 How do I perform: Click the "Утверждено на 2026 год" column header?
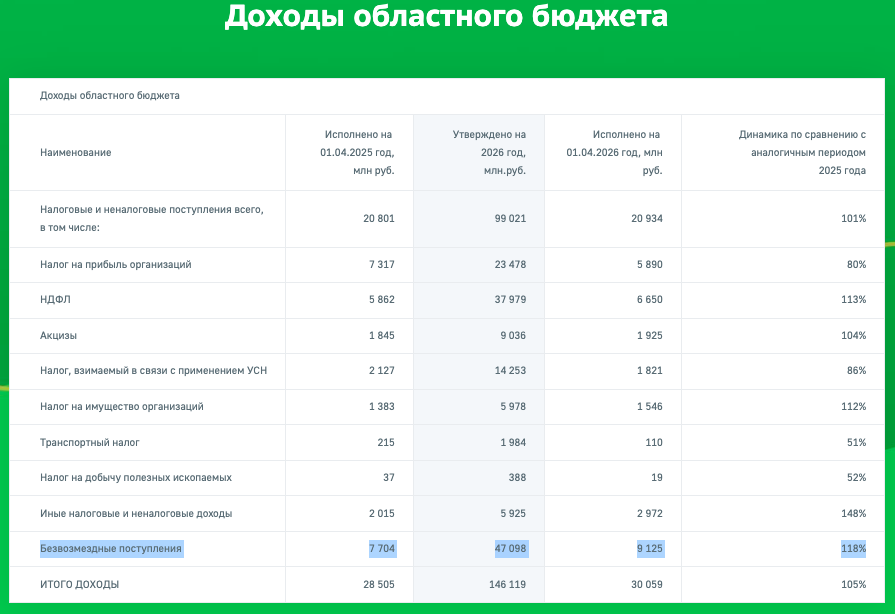[x=489, y=152]
